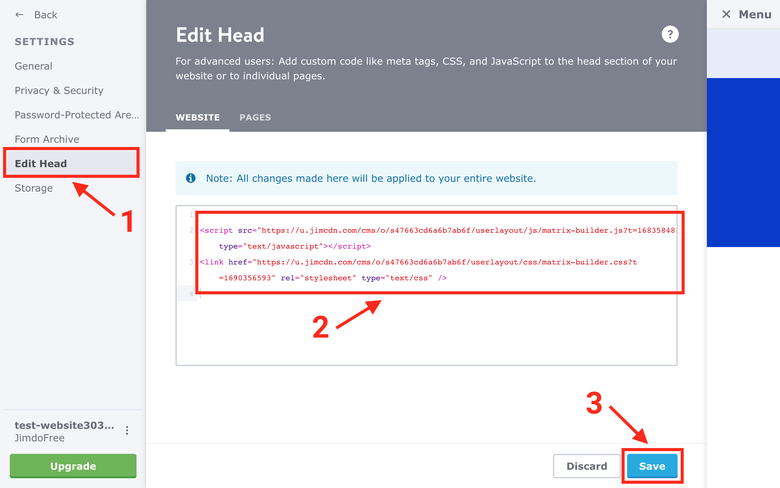Click the Back link text
This screenshot has width=780, height=488.
pos(45,15)
